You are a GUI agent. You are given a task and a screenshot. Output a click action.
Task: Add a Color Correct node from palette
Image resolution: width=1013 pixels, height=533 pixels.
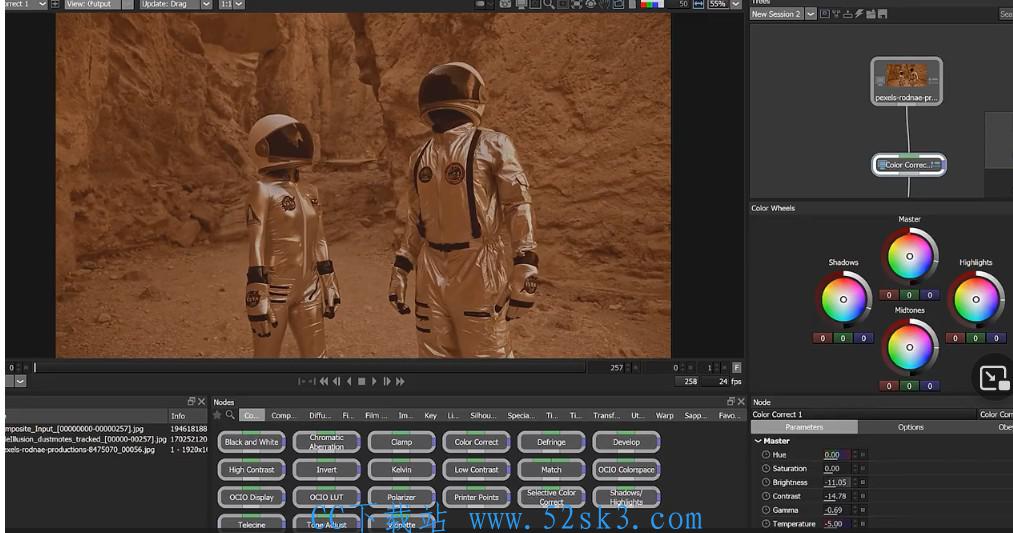pos(476,442)
